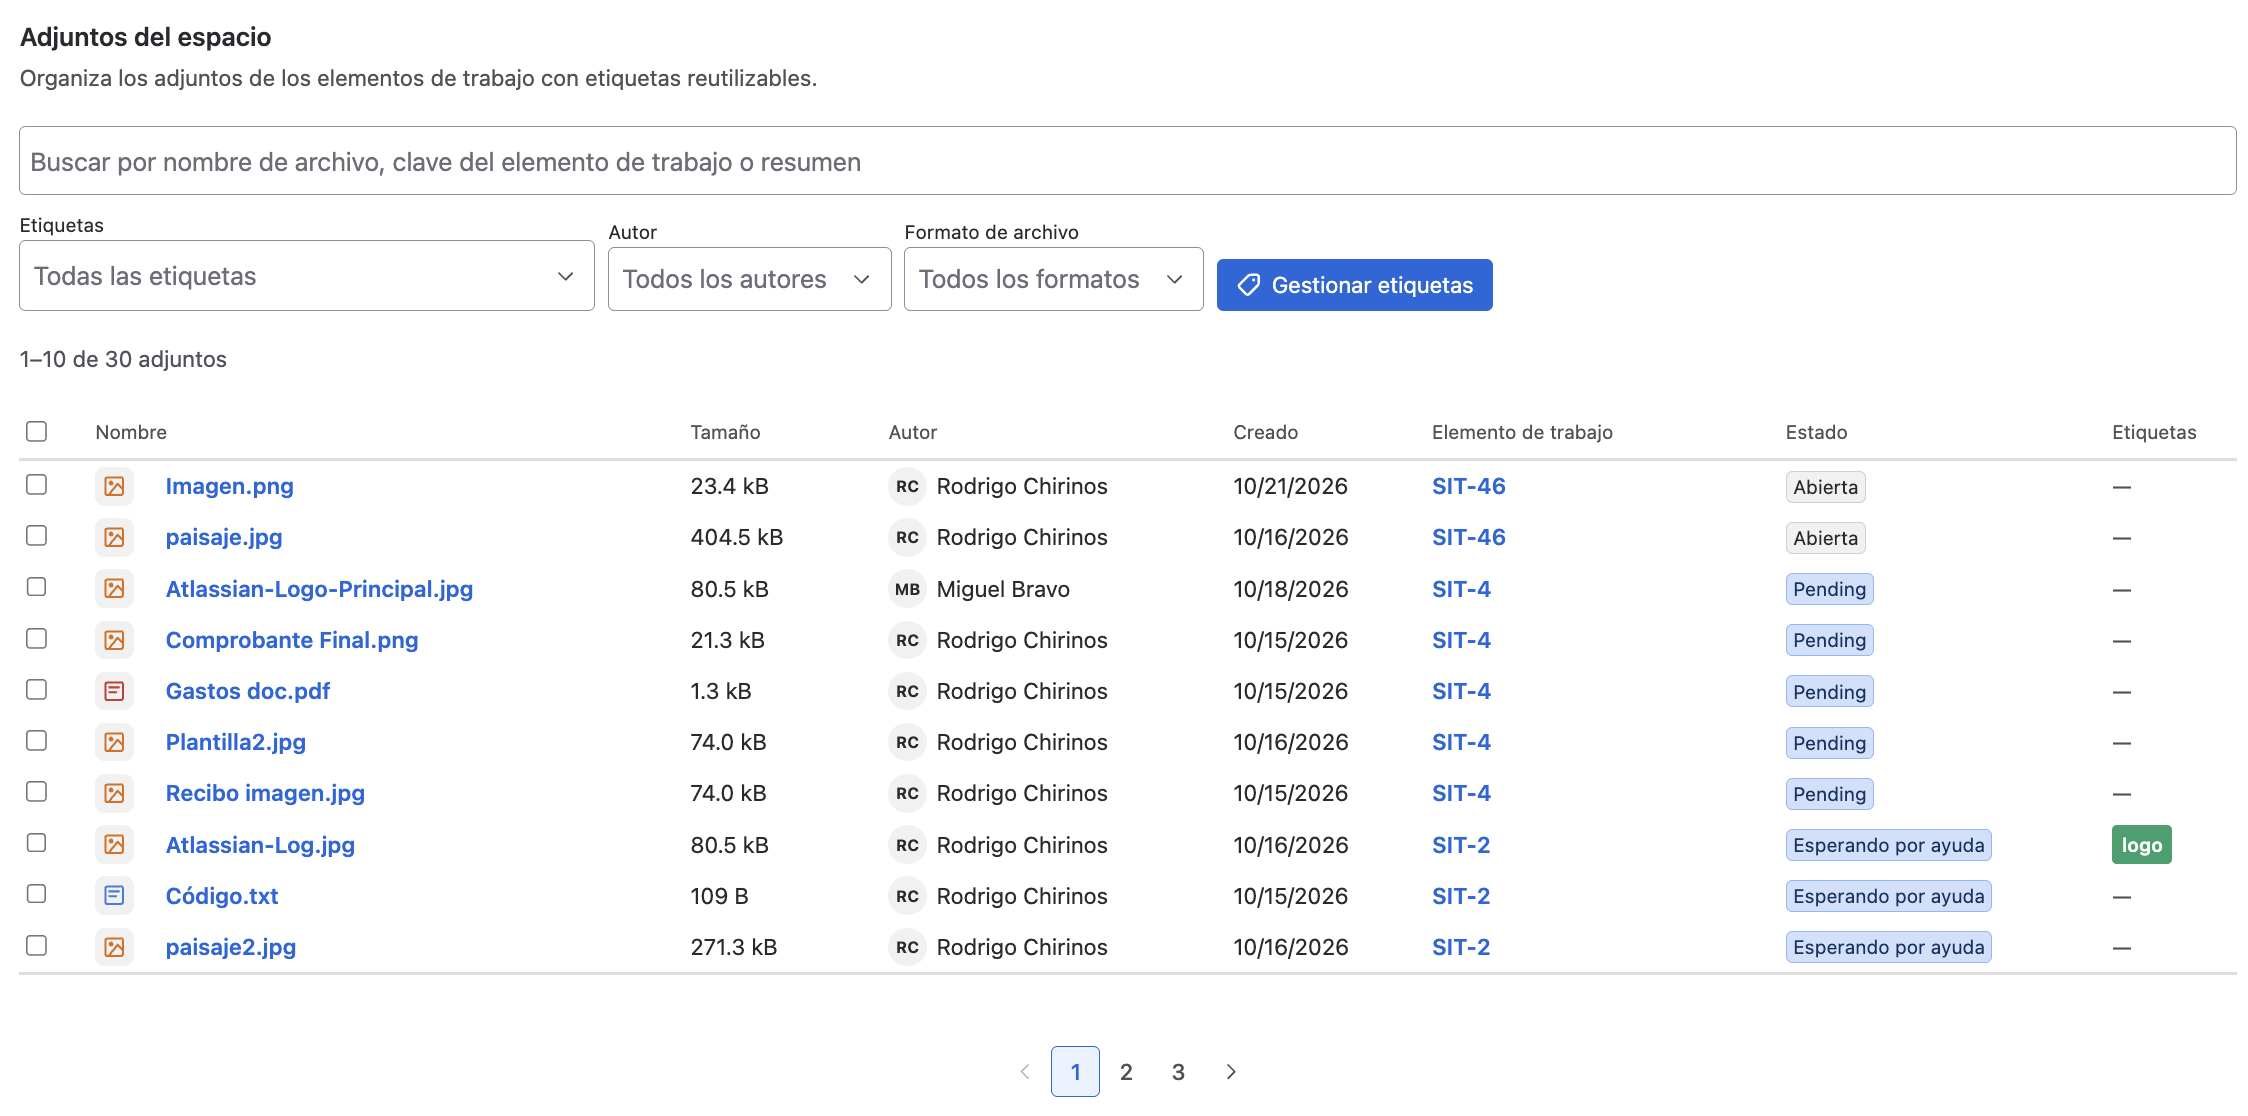Focus the attachment search input field
Screen dimensions: 2248x1116
pos(1128,161)
